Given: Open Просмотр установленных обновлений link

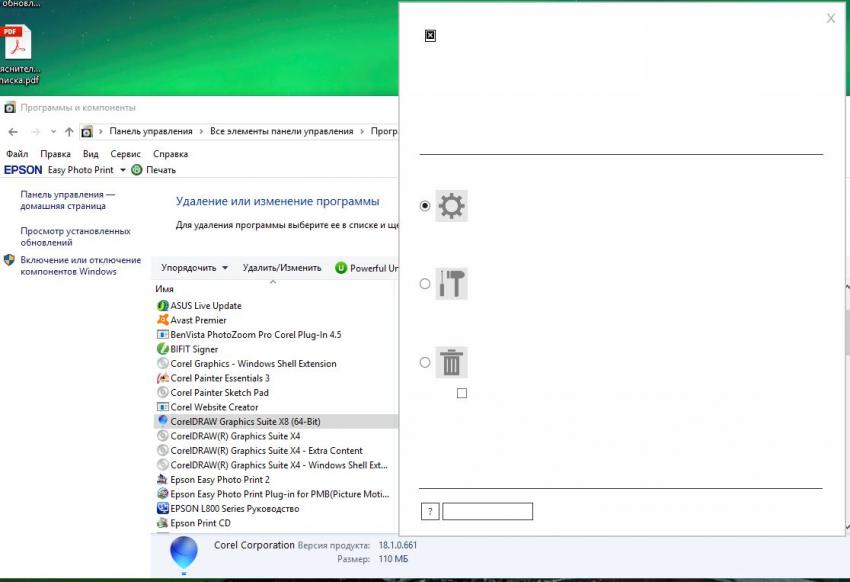Looking at the screenshot, I should coord(75,236).
